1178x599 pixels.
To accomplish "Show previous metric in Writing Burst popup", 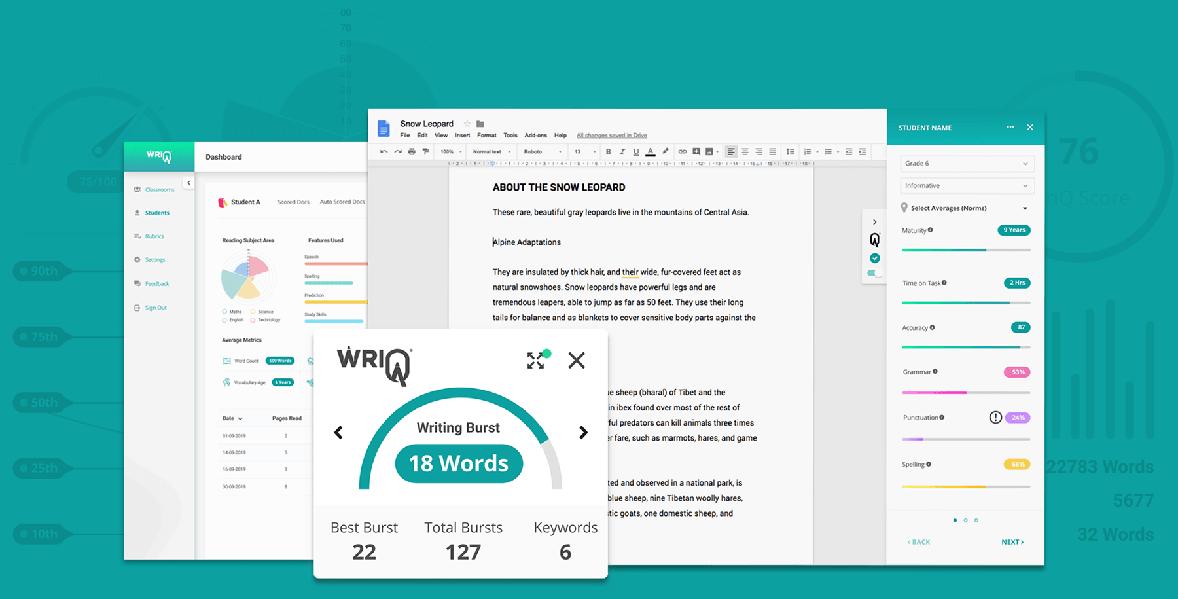I will 338,432.
